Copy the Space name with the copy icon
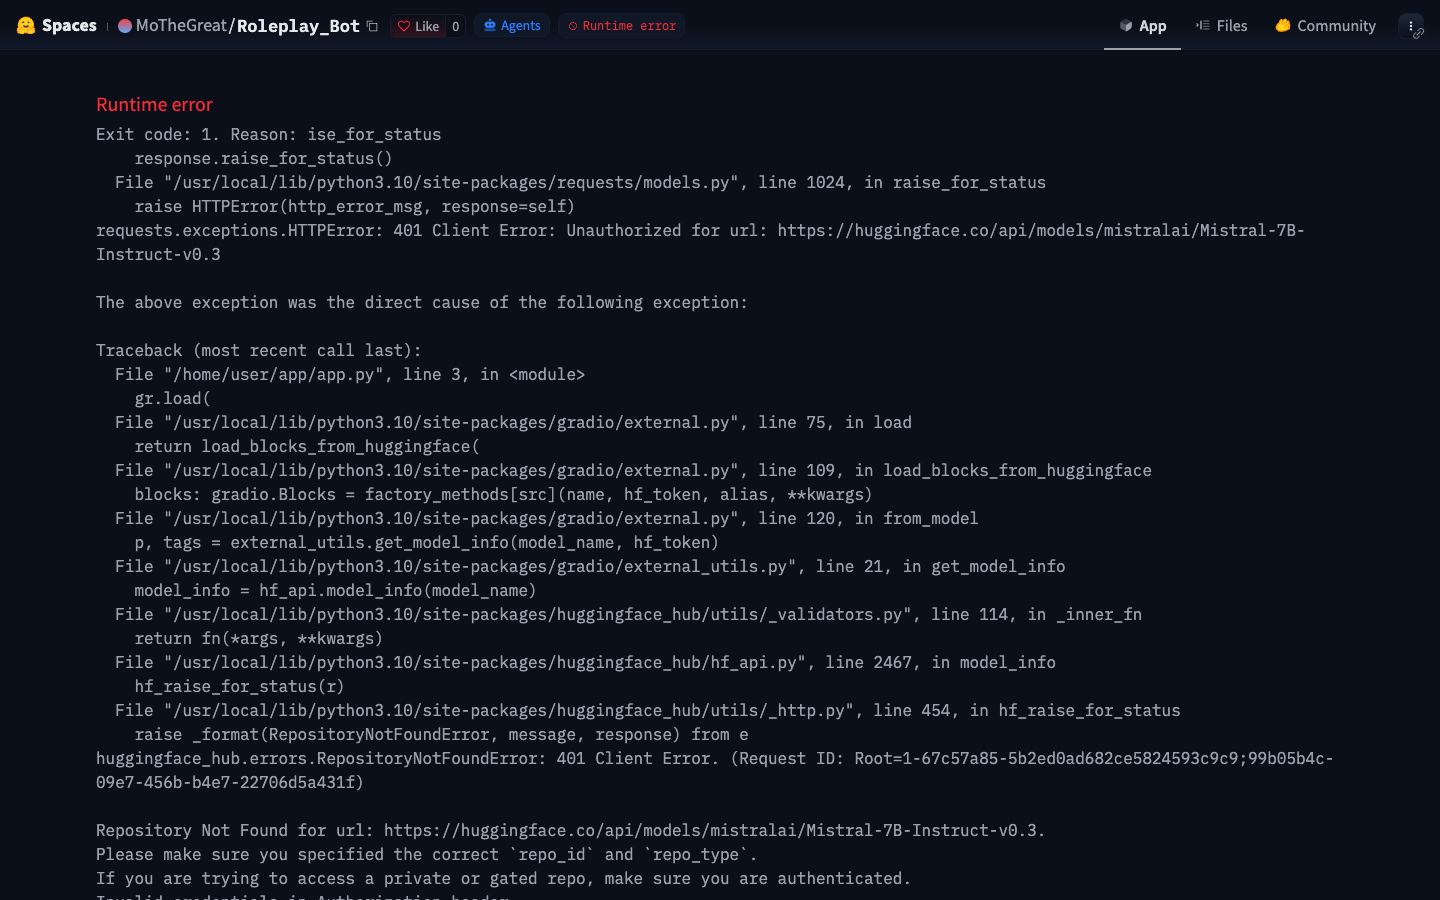1440x900 pixels. tap(372, 26)
